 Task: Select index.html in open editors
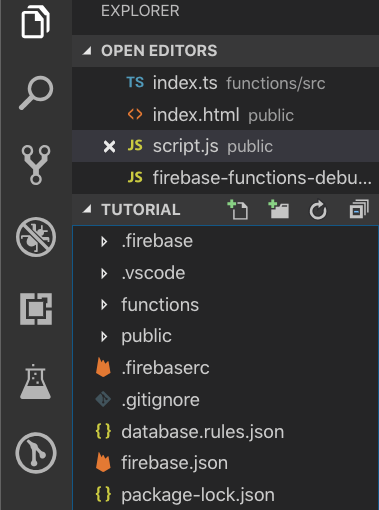tap(225, 115)
